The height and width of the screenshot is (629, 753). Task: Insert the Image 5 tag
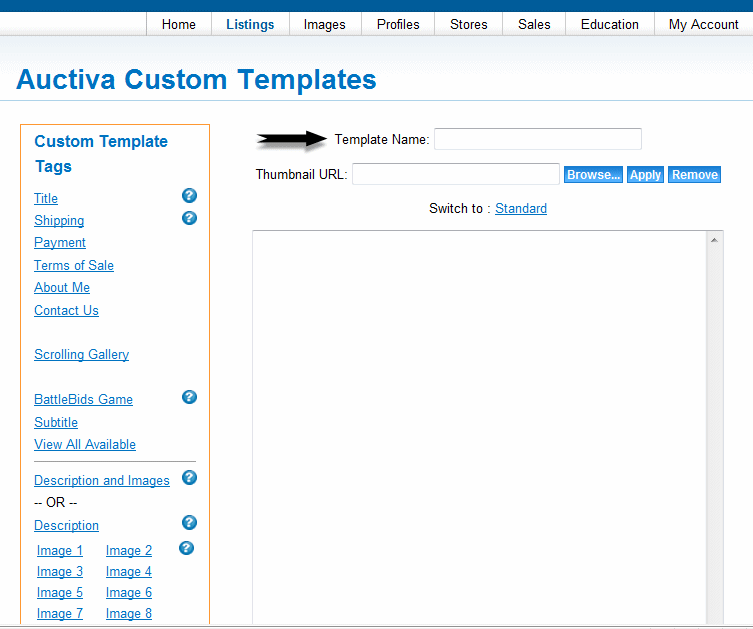pyautogui.click(x=60, y=593)
